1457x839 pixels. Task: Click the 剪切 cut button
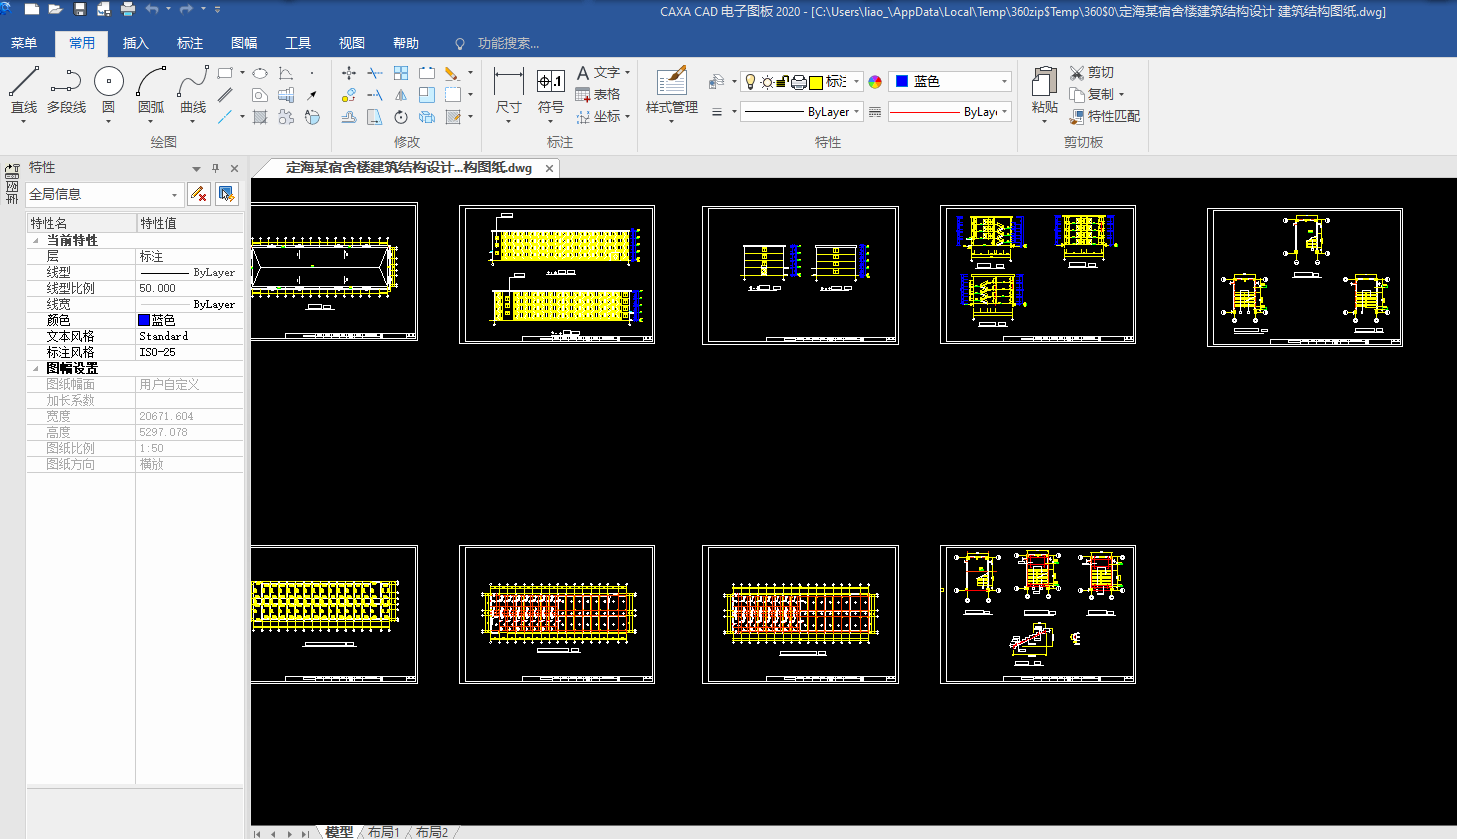coord(1091,73)
